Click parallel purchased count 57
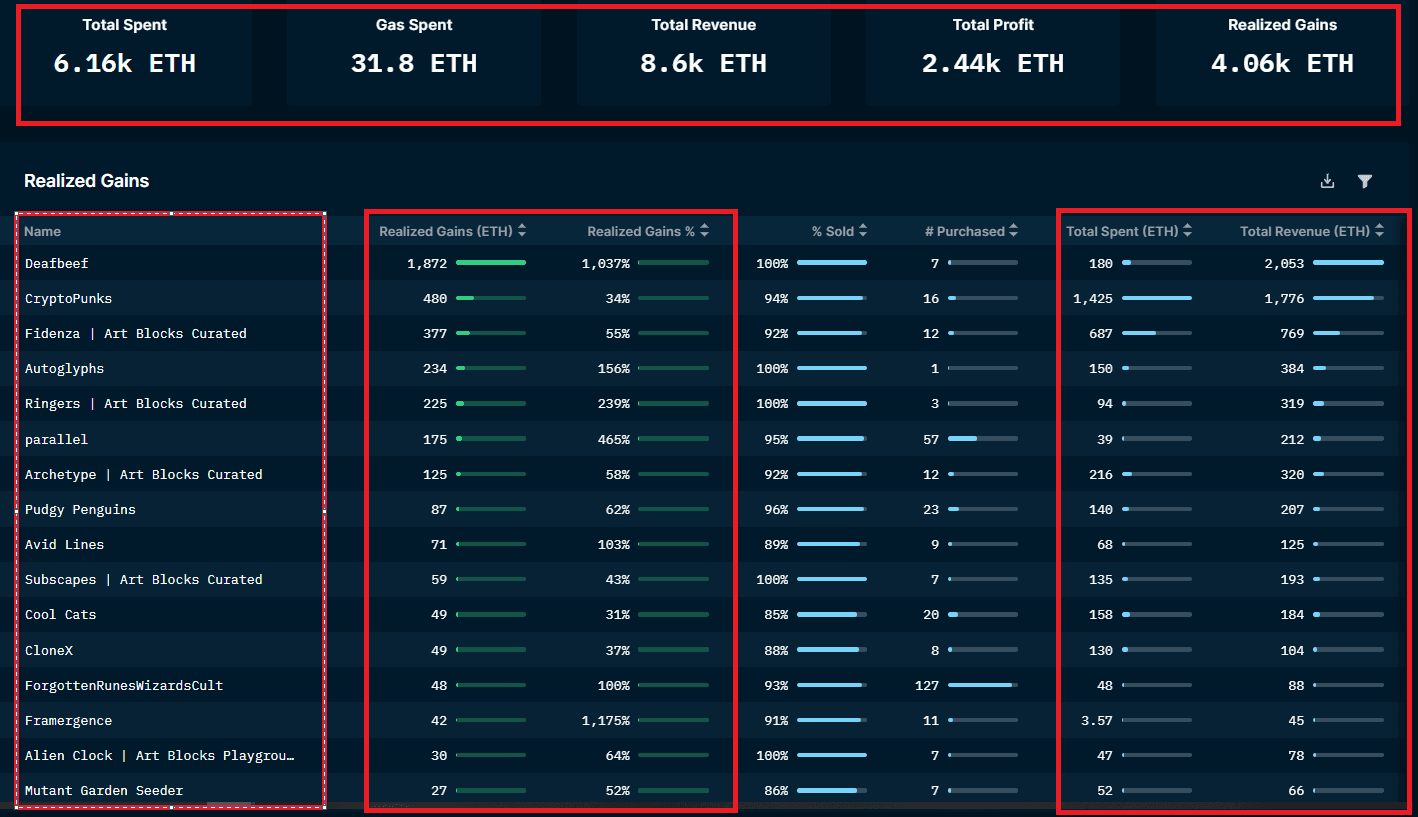This screenshot has height=817, width=1418. pyautogui.click(x=931, y=439)
